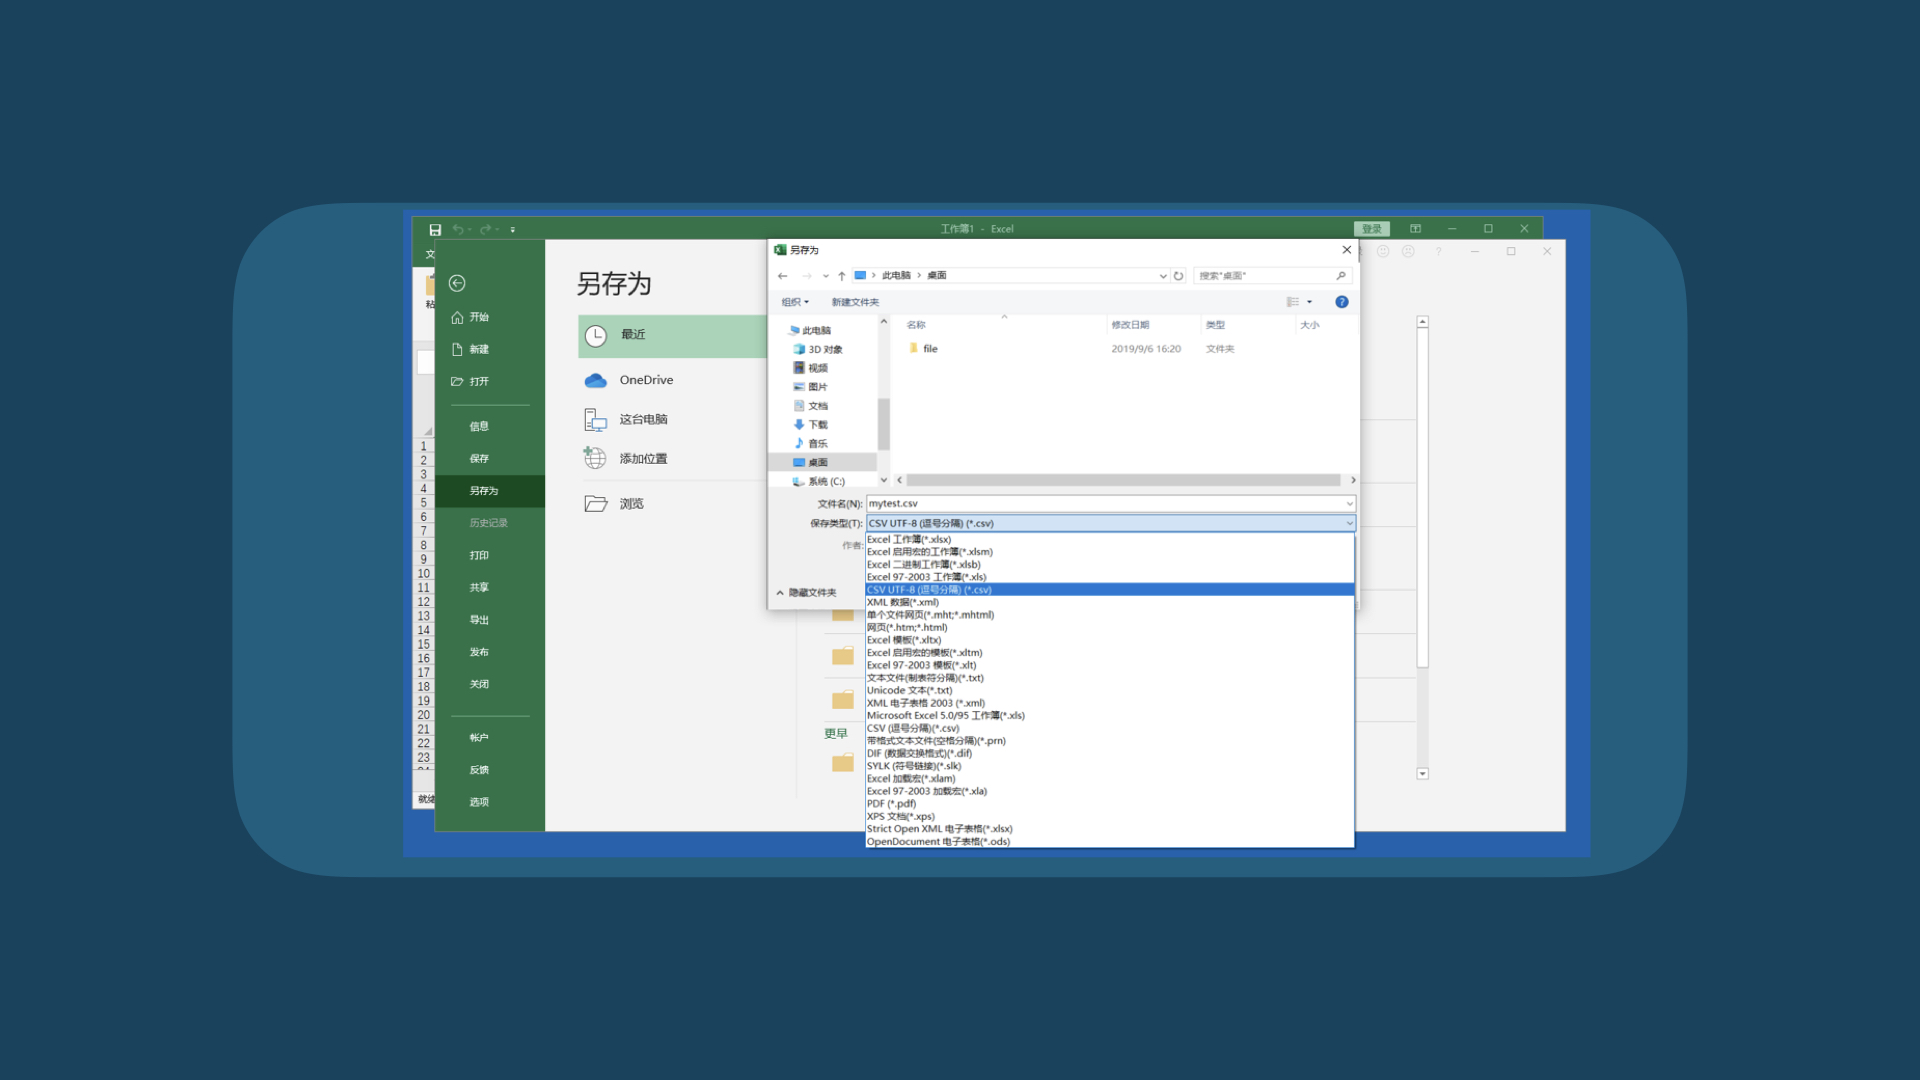Click the back arrow in Save As dialog
This screenshot has width=1920, height=1080.
783,275
